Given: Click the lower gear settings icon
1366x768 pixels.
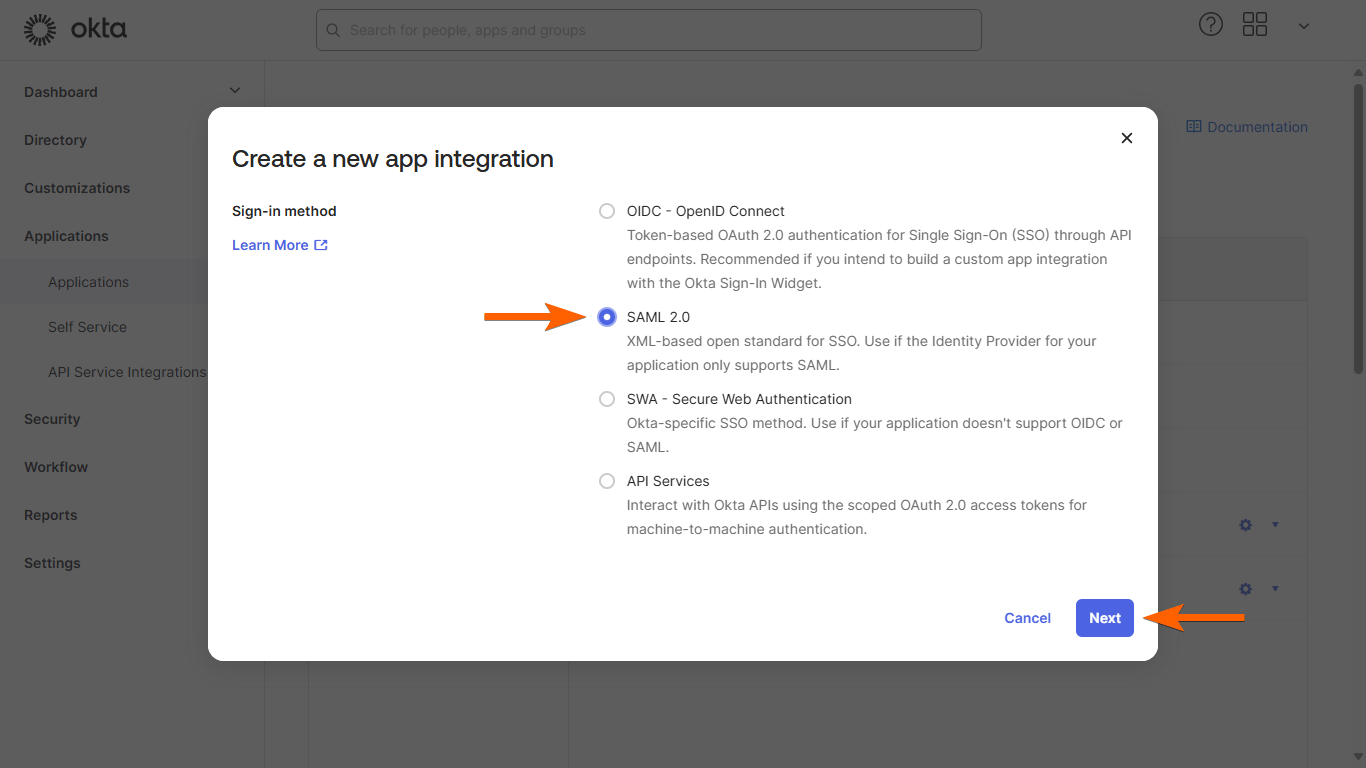Looking at the screenshot, I should [x=1246, y=589].
